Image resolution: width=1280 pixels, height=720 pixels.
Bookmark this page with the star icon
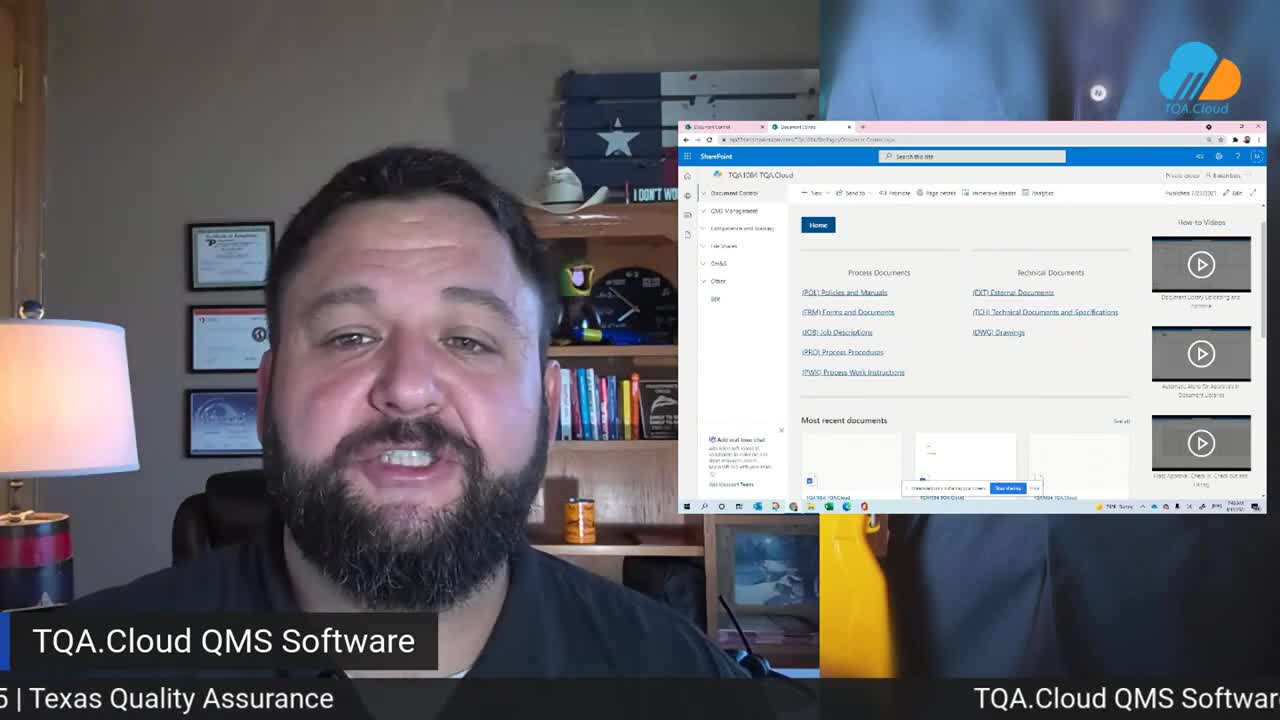pos(1223,140)
